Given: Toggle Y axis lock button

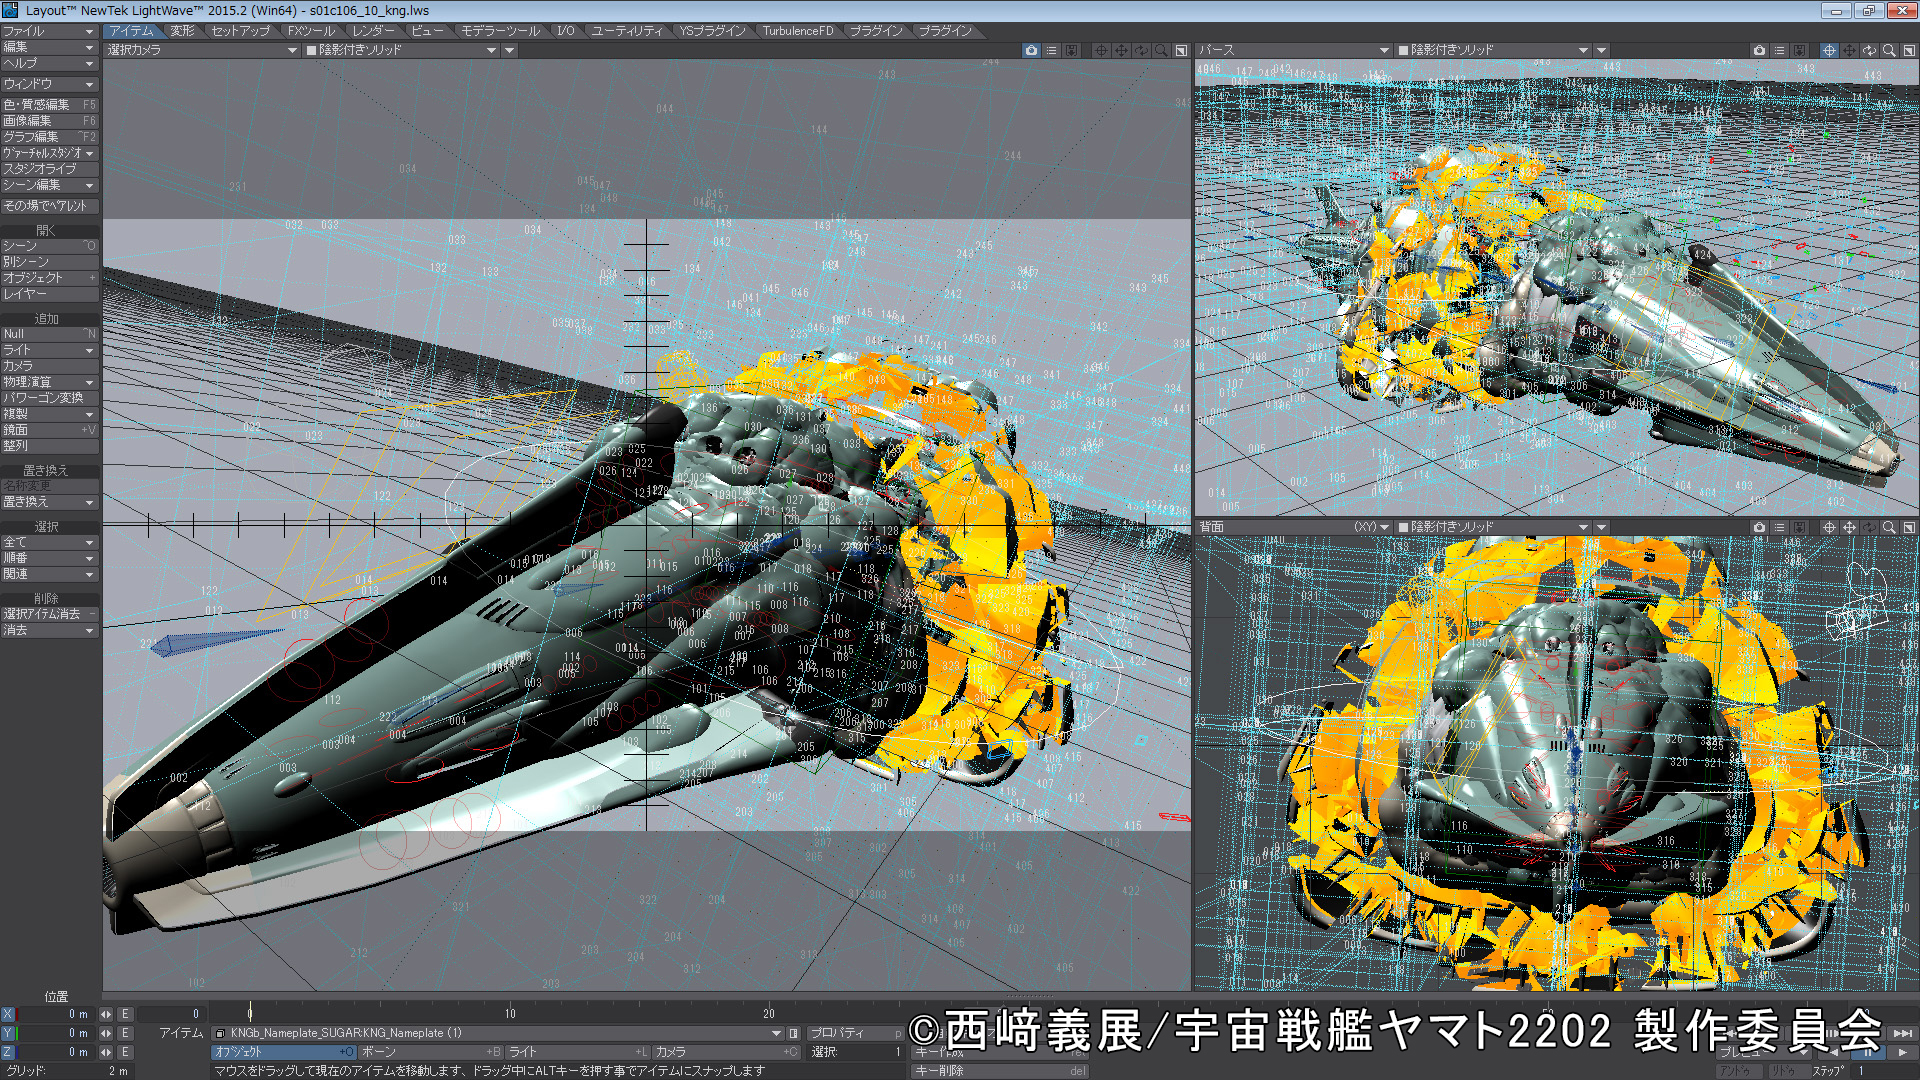Looking at the screenshot, I should (8, 1033).
